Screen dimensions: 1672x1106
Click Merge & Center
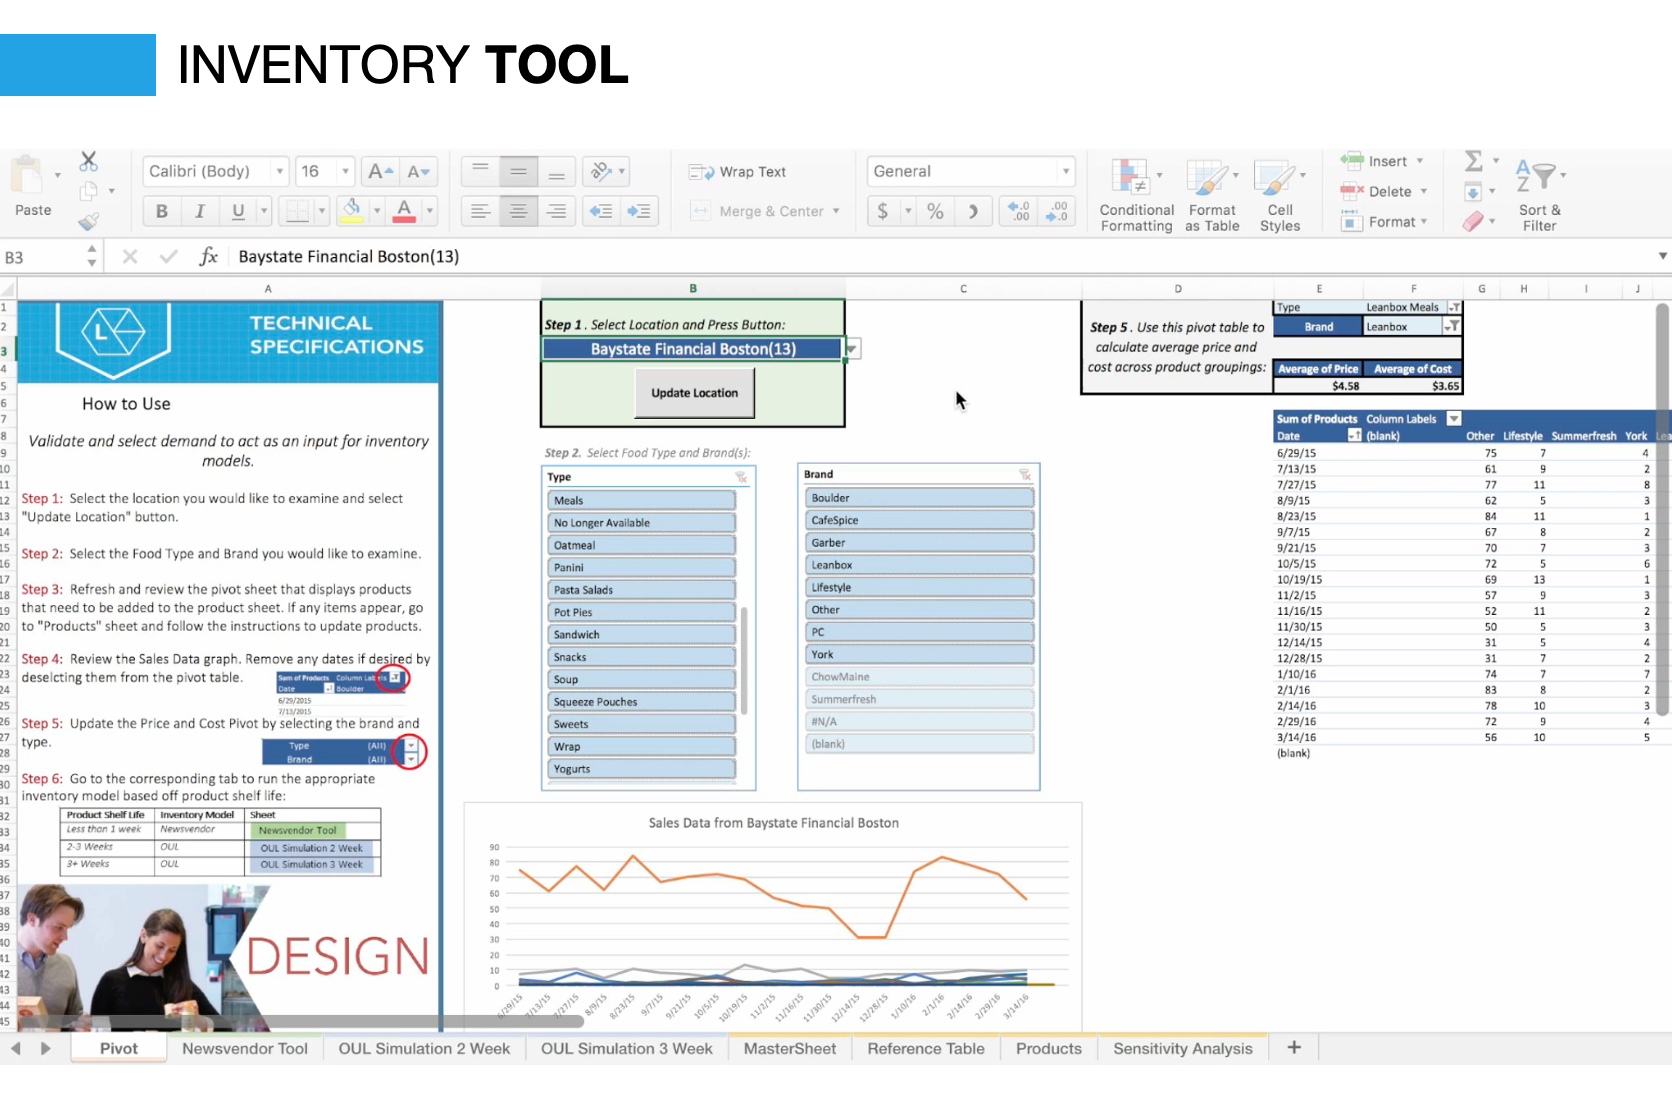pyautogui.click(x=765, y=211)
